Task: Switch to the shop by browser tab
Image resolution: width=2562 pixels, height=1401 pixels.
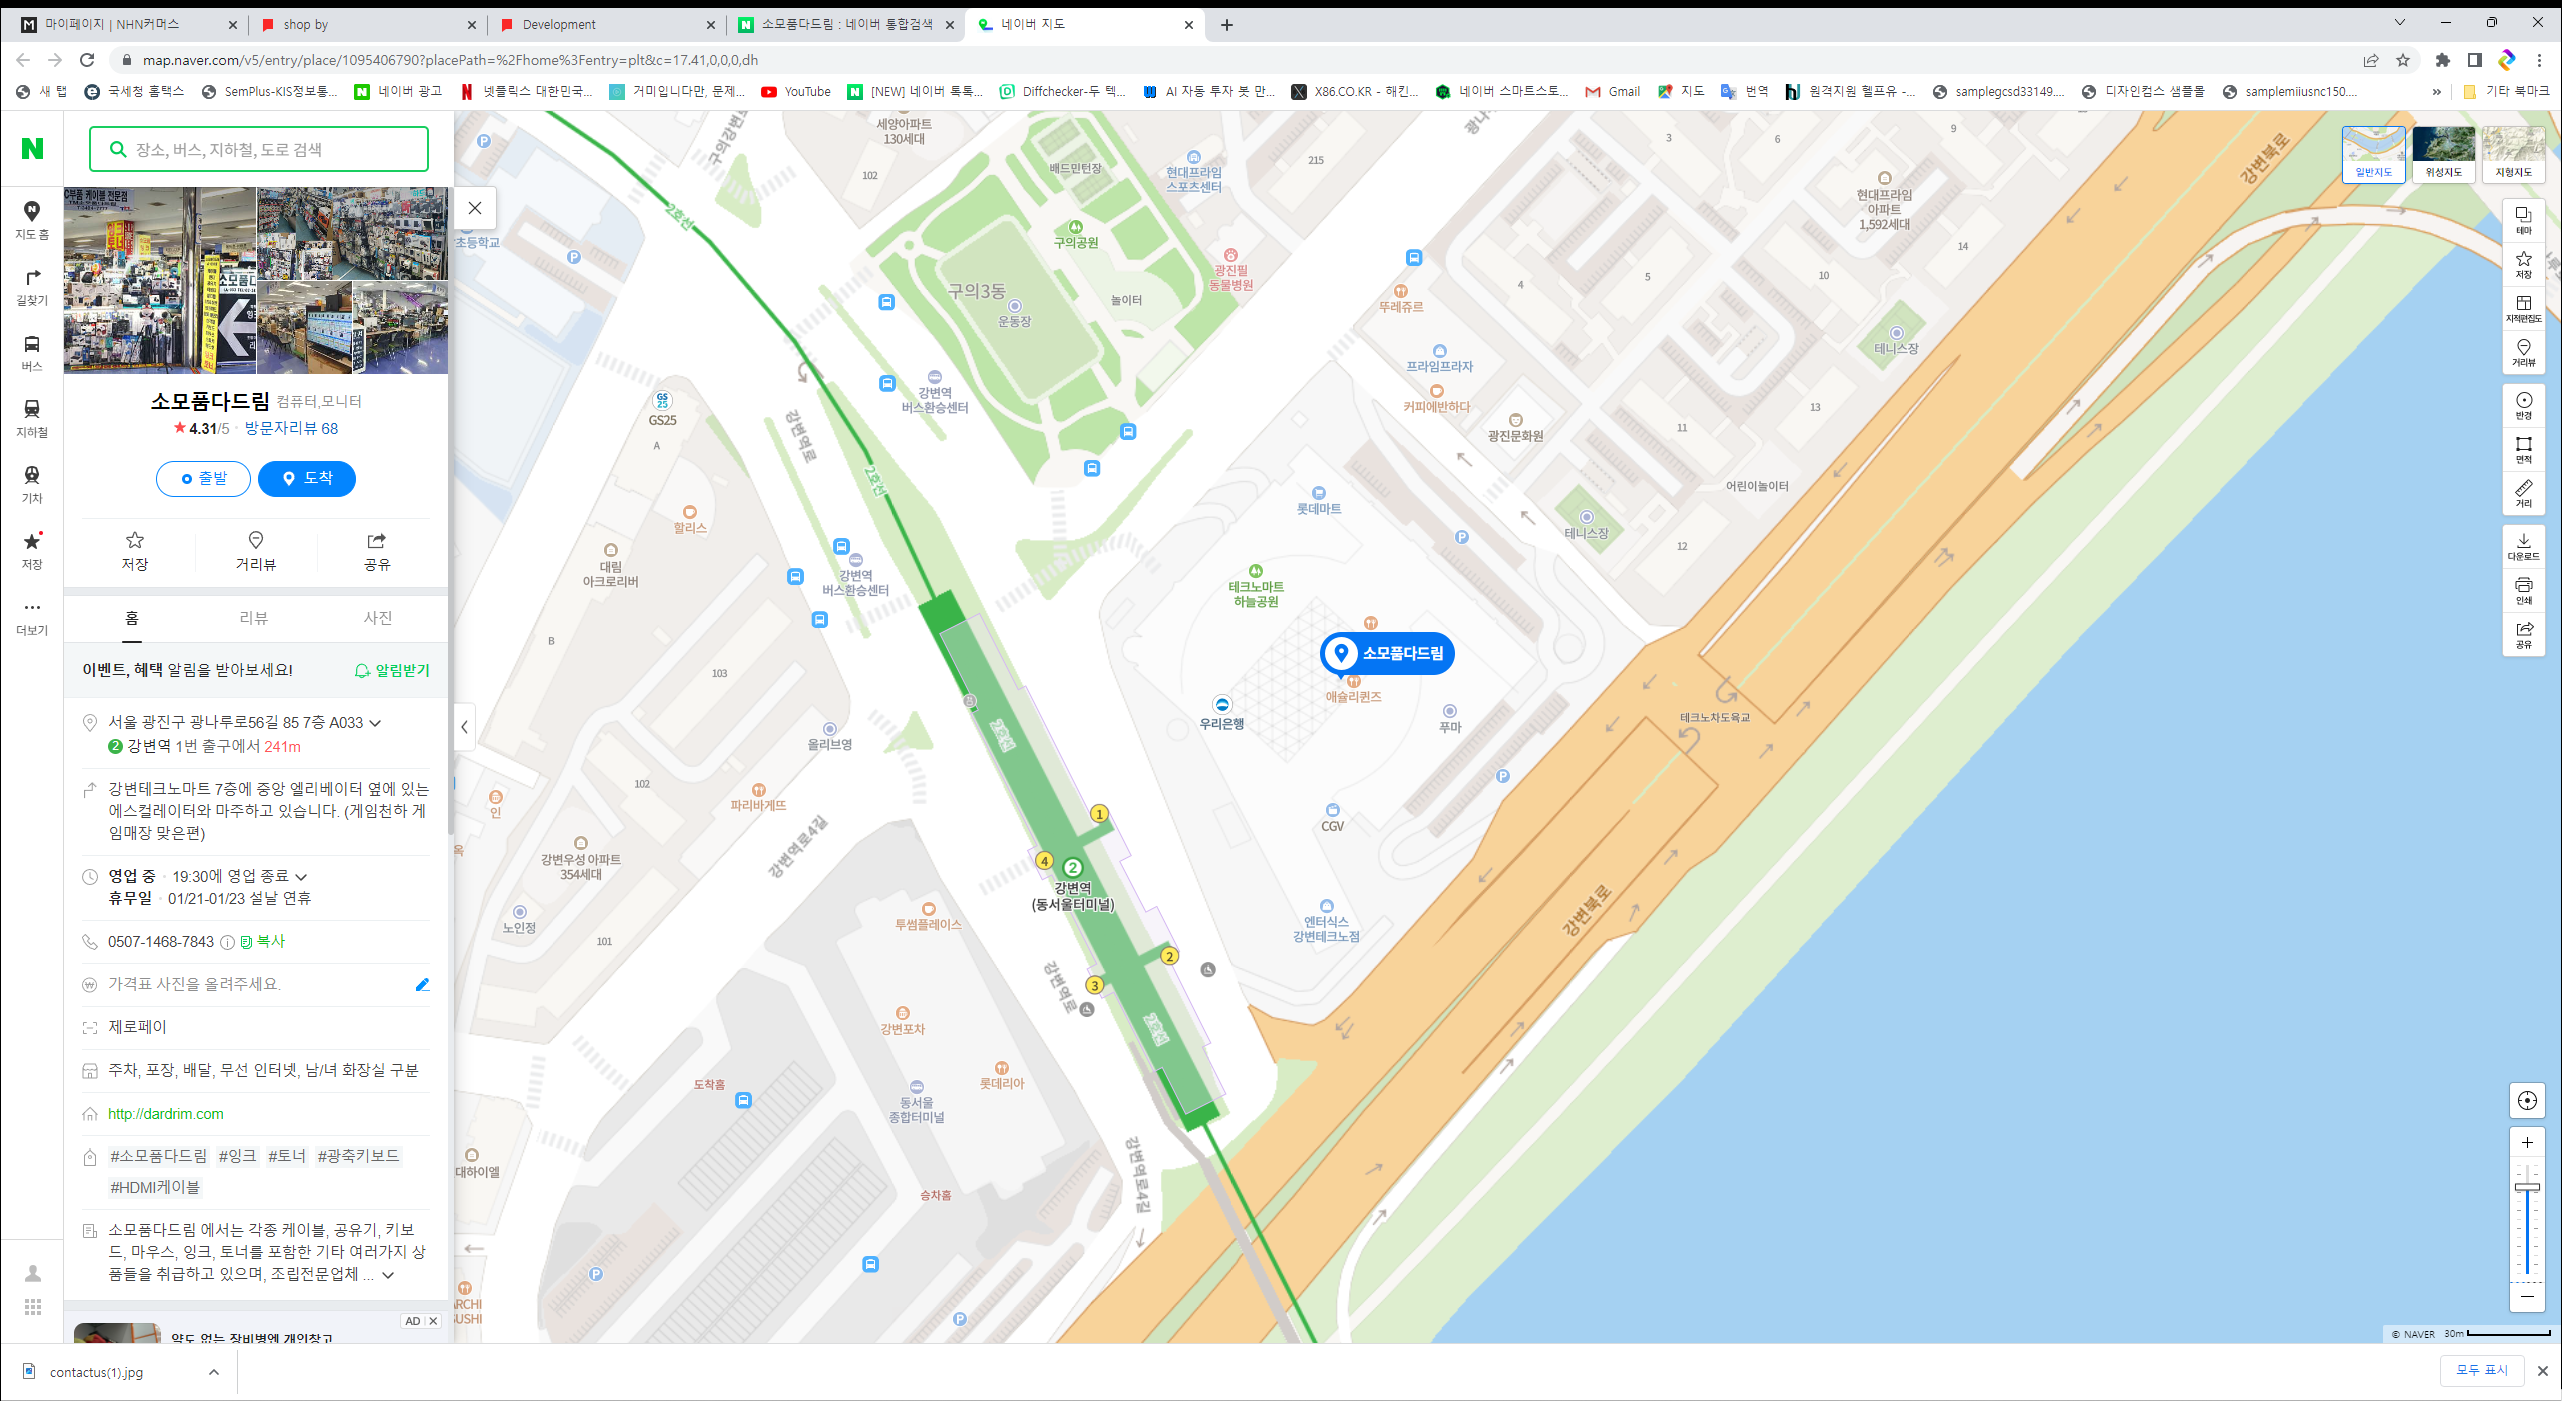Action: pyautogui.click(x=368, y=24)
